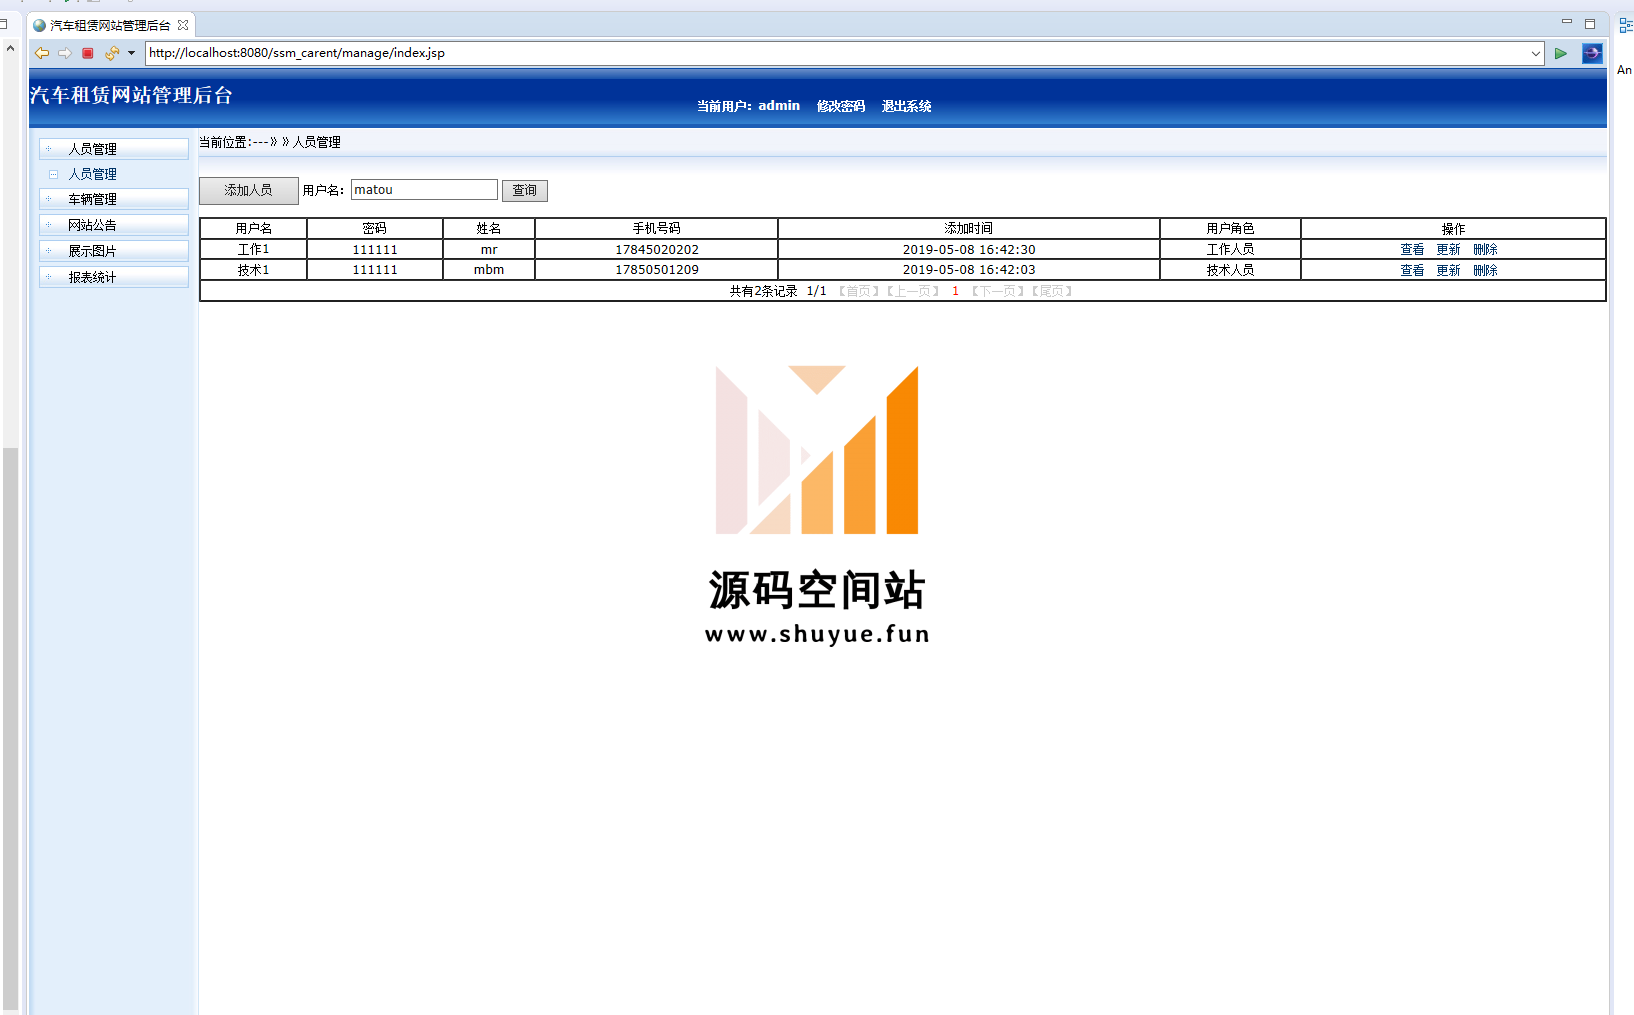Click the 技术人员 role cell
1634x1015 pixels.
pos(1230,270)
